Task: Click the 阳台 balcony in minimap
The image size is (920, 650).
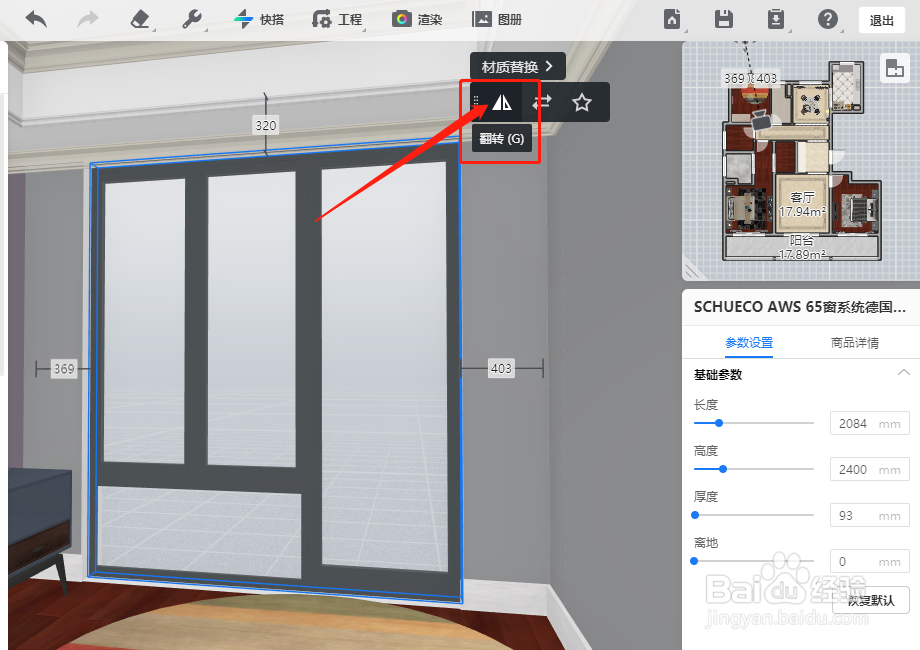Action: click(801, 247)
